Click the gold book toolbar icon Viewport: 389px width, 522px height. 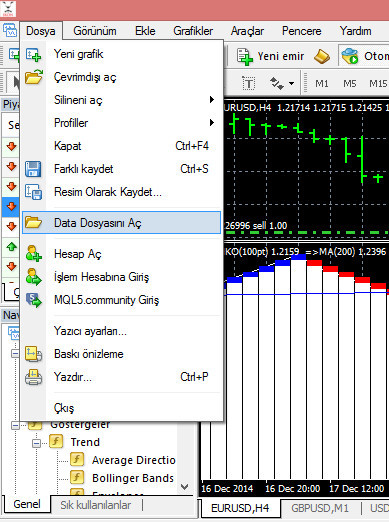(x=322, y=56)
